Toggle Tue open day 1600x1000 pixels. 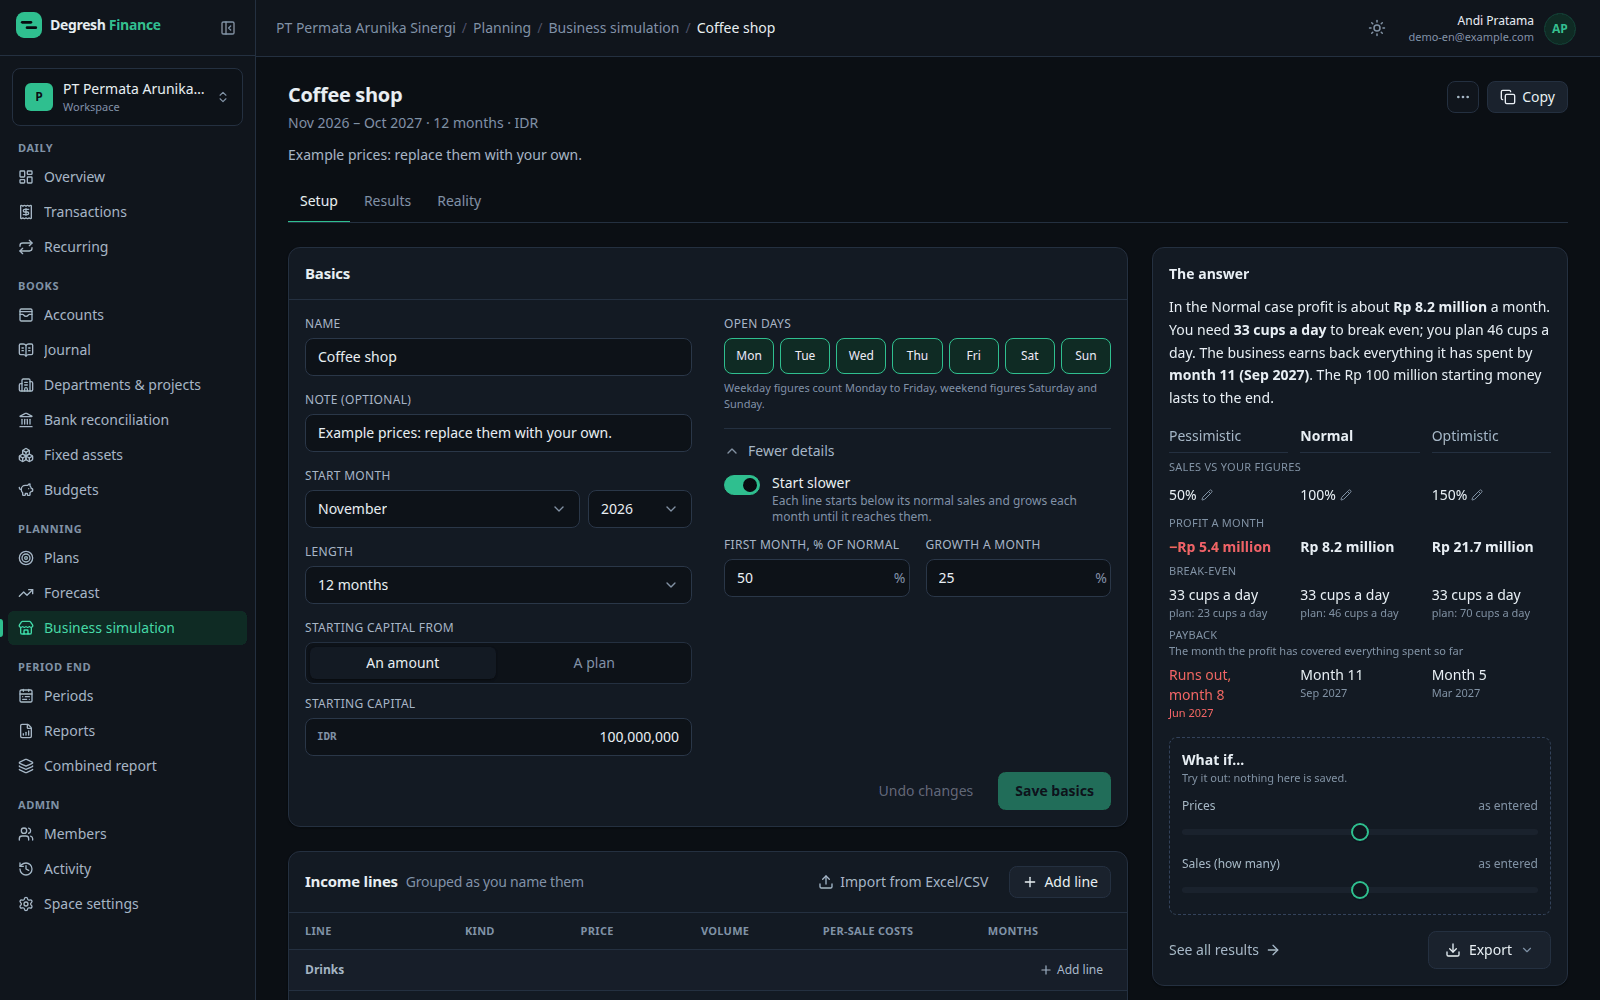click(x=805, y=356)
